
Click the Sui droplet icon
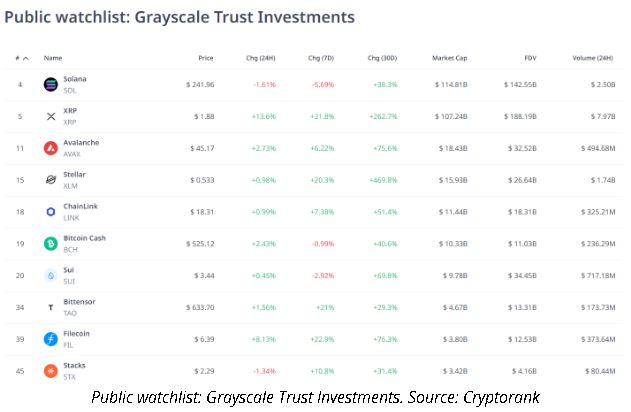pos(51,275)
